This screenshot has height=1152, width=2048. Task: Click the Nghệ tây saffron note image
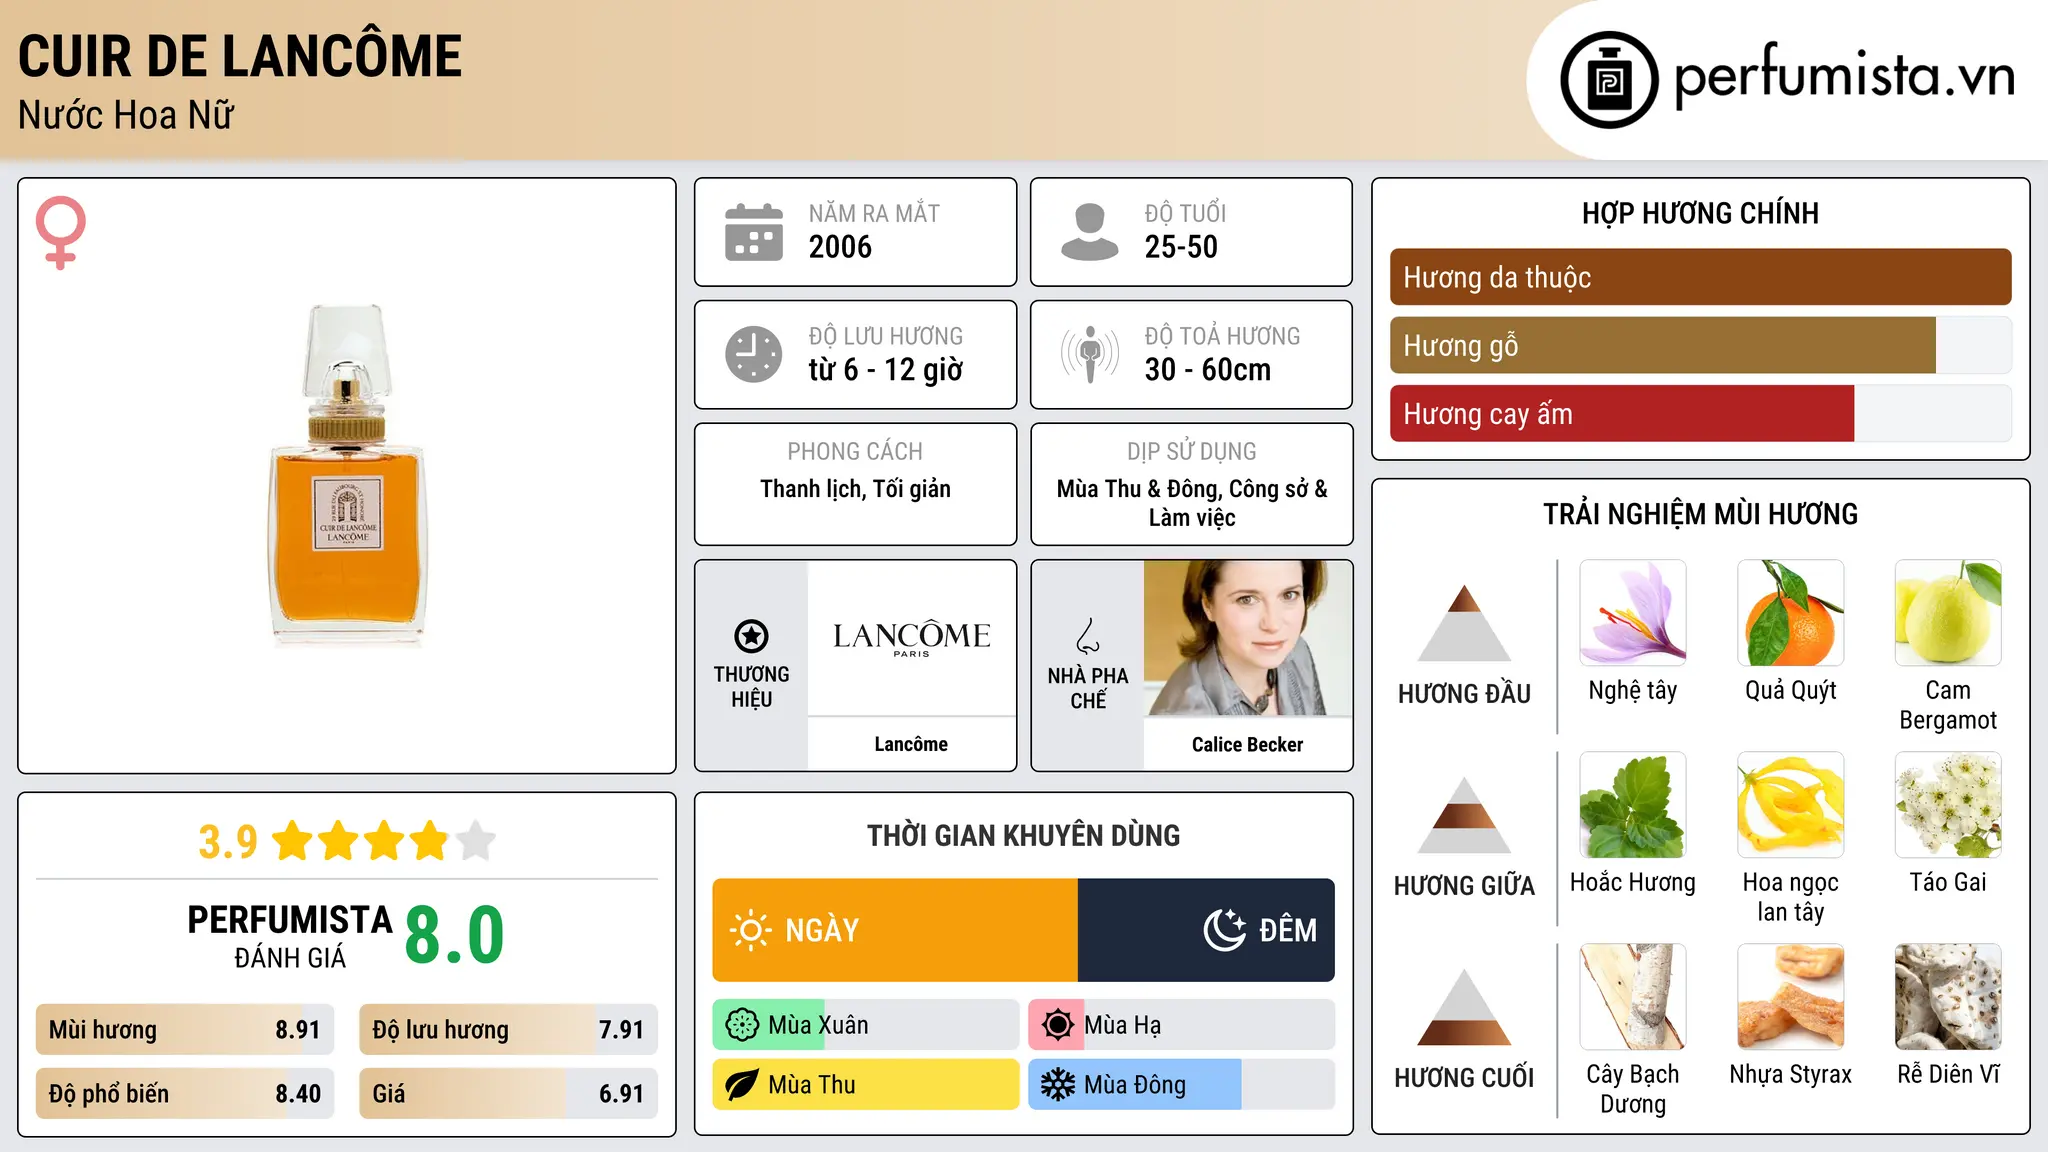pyautogui.click(x=1633, y=613)
